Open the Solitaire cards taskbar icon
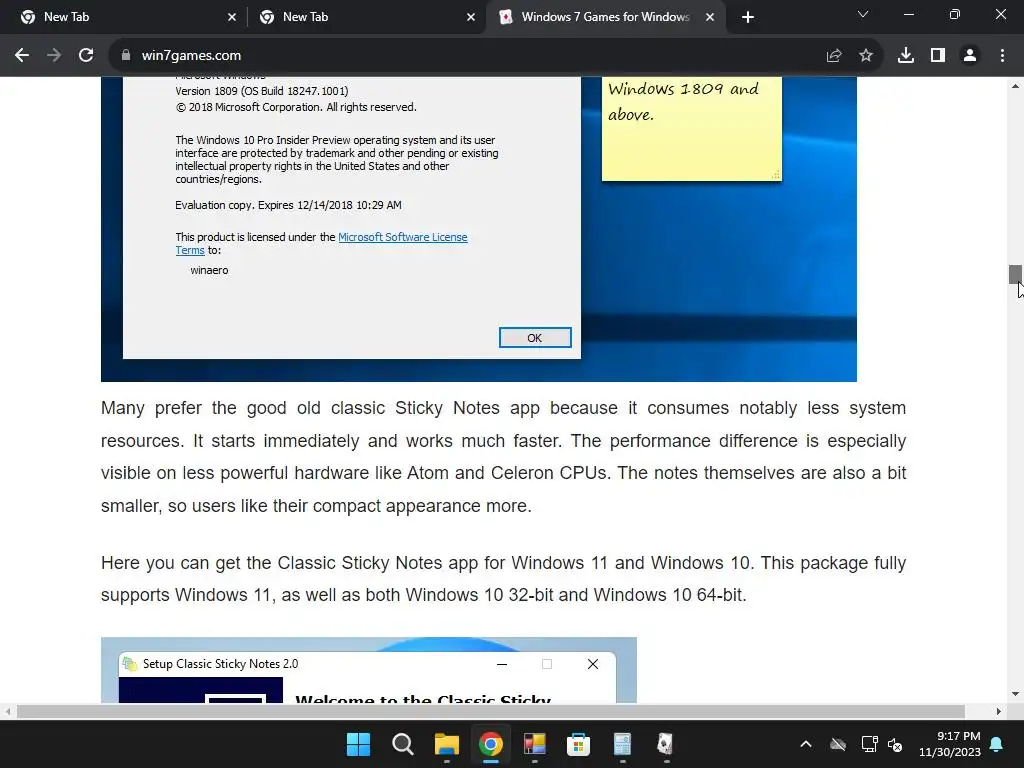The image size is (1024, 768). (x=665, y=744)
